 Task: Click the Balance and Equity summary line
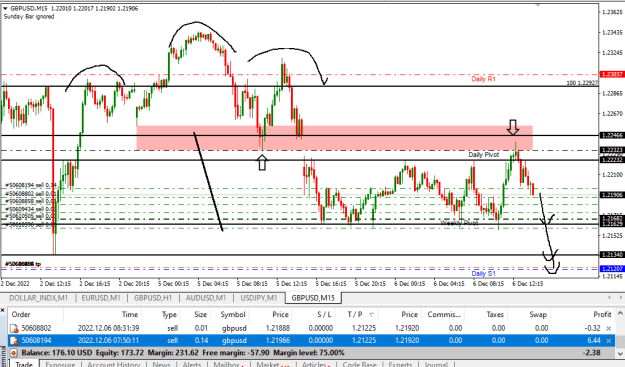183,353
